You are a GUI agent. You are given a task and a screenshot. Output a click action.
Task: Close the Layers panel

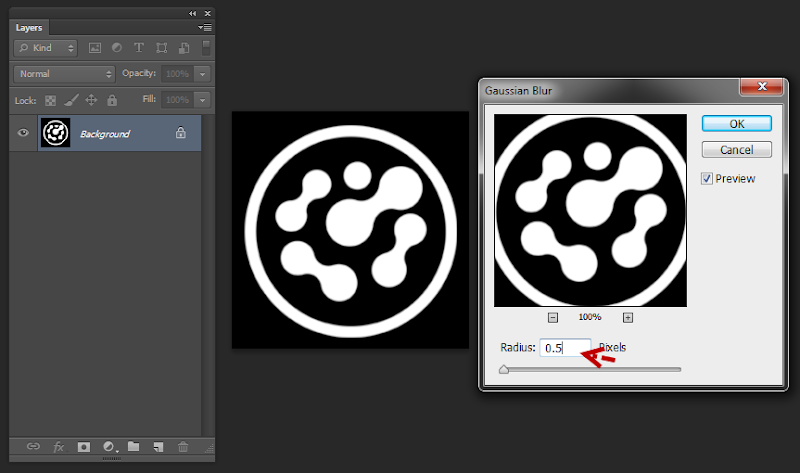[x=208, y=13]
